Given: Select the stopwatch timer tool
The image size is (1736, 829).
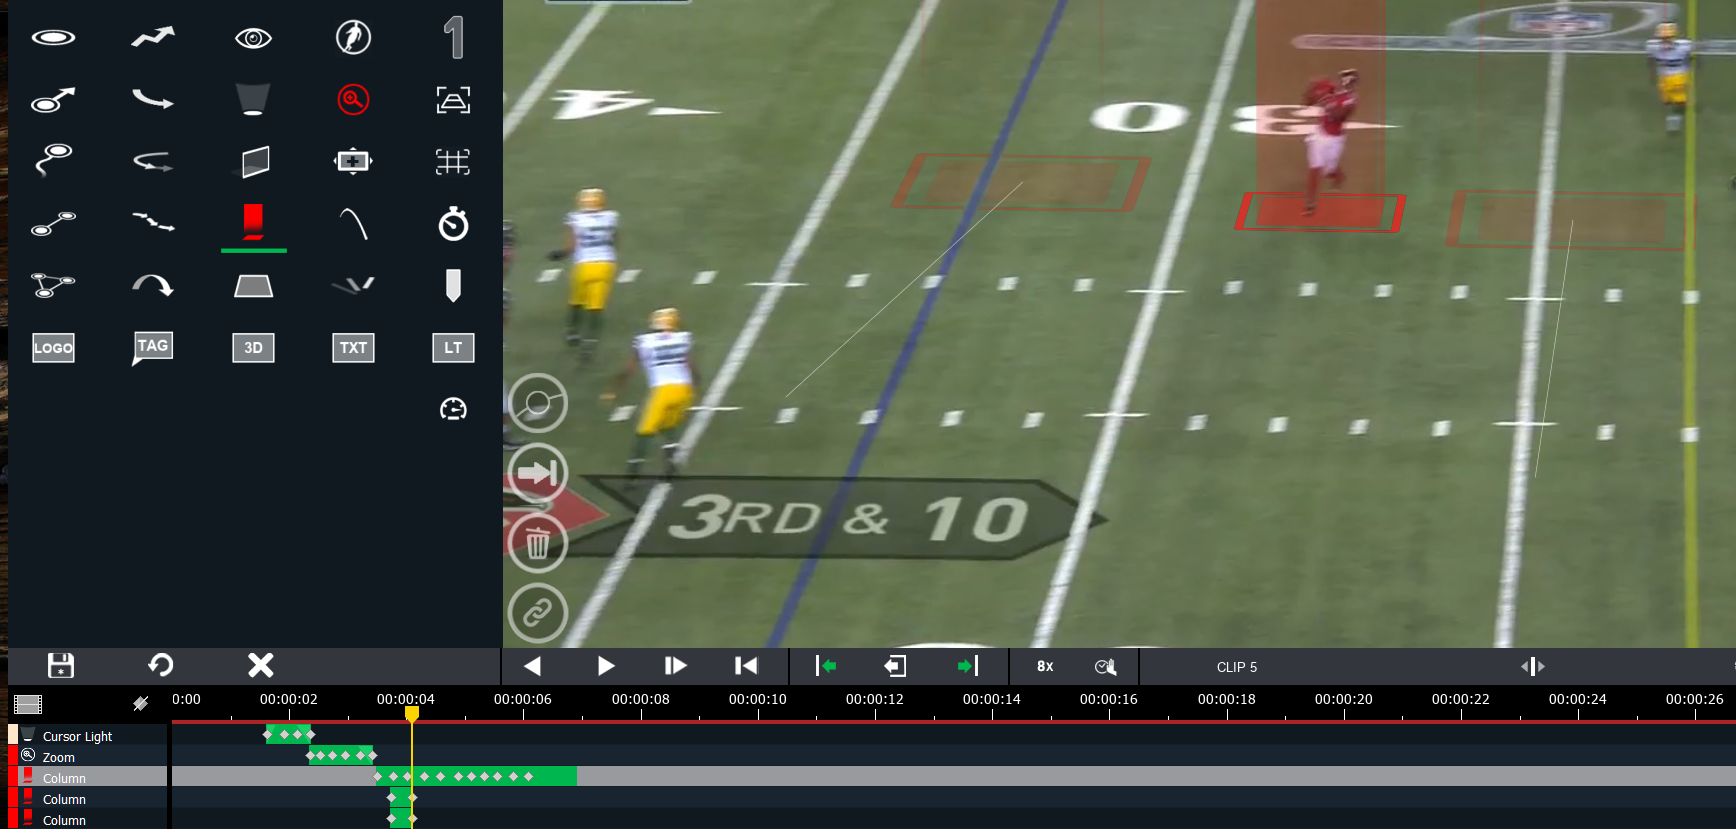Looking at the screenshot, I should tap(453, 224).
